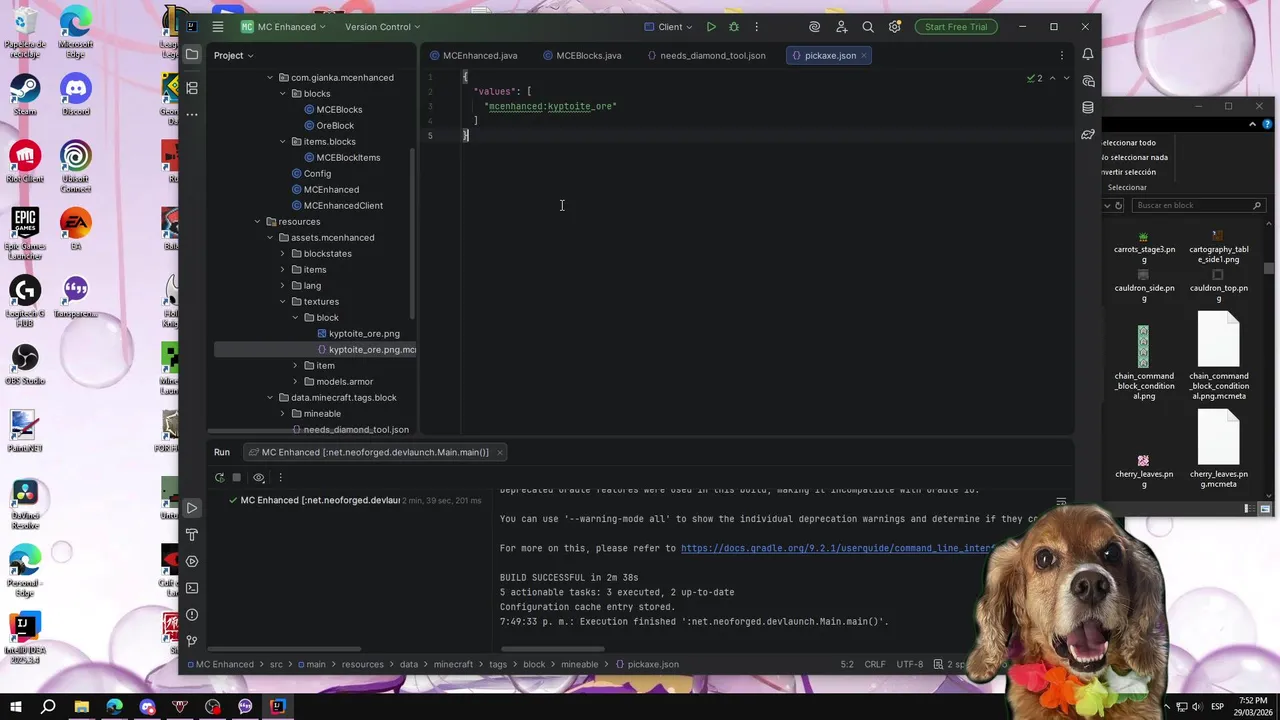Screen dimensions: 1280x720
Task: Click 'Buscar en block' search field in Explorer
Action: 1196,205
